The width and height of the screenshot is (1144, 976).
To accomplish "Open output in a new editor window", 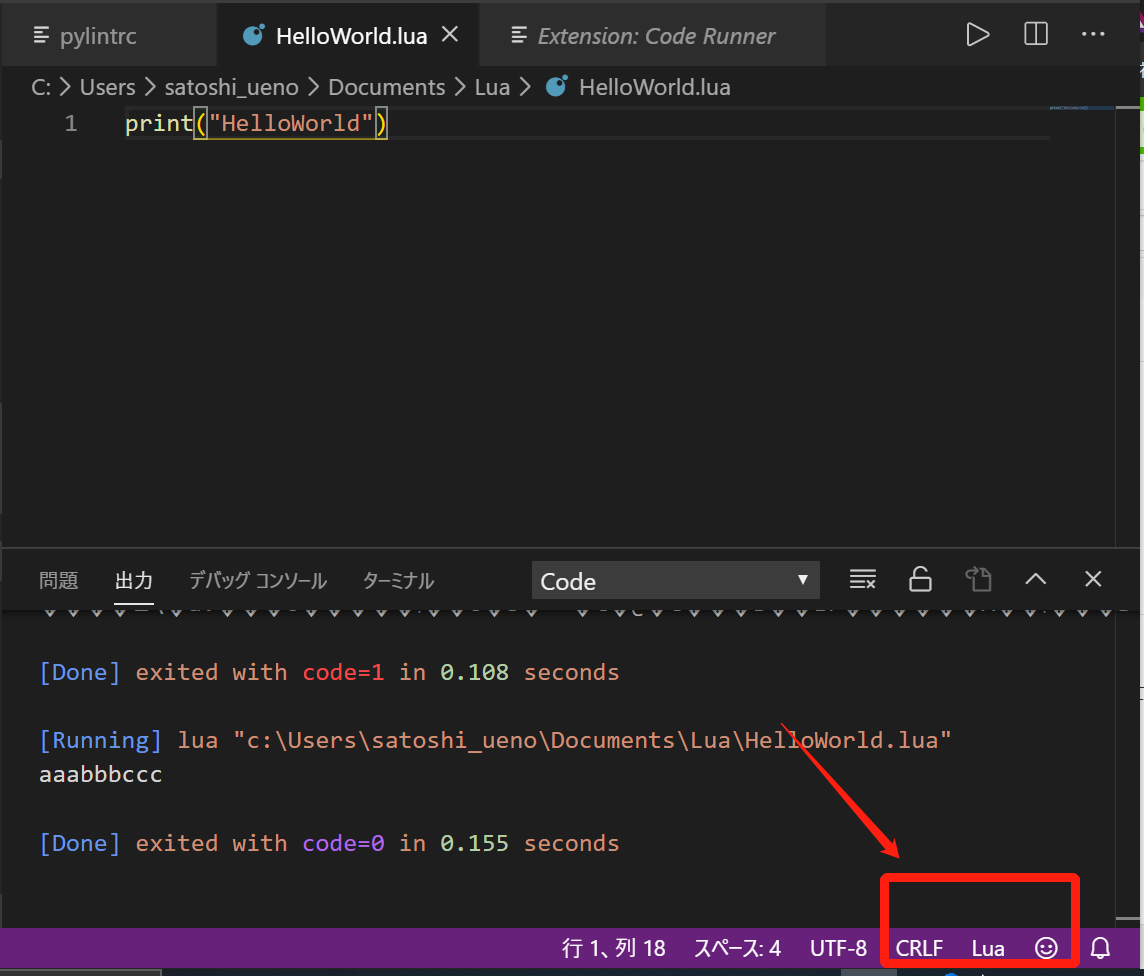I will coord(978,579).
